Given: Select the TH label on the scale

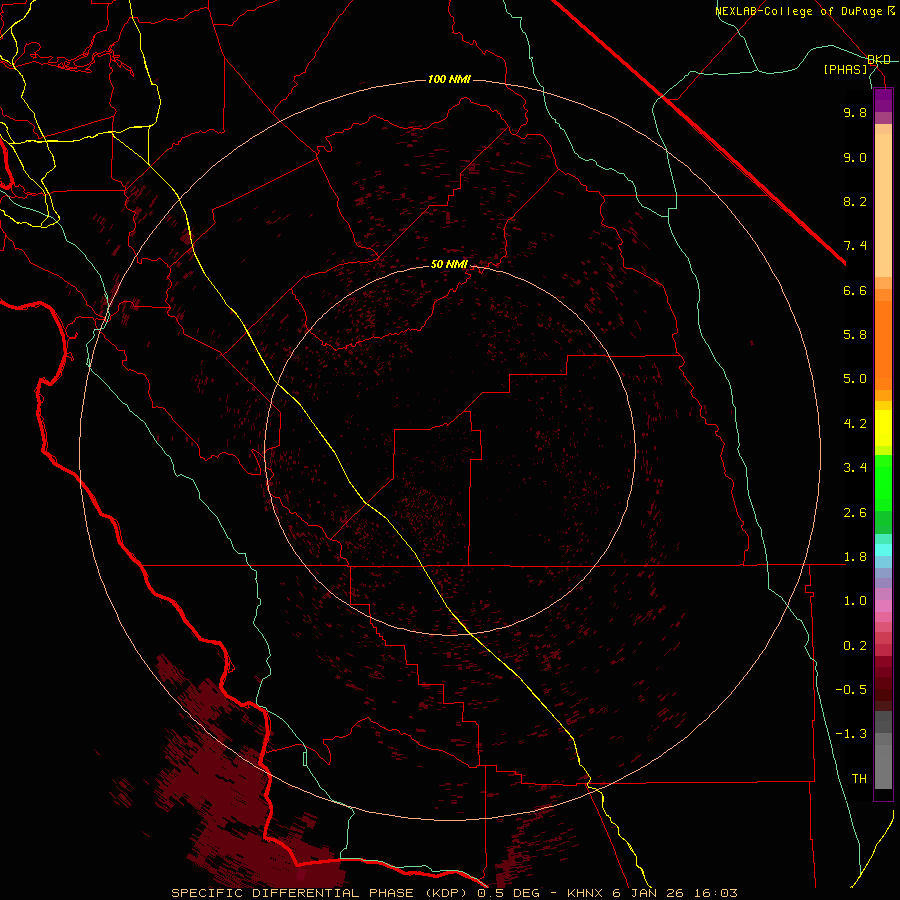Looking at the screenshot, I should pyautogui.click(x=859, y=779).
